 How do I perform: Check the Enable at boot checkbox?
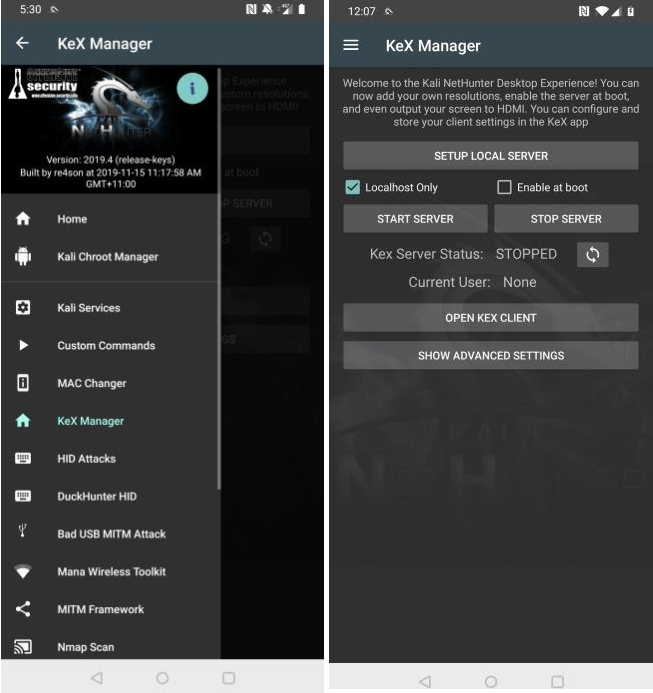coord(504,187)
